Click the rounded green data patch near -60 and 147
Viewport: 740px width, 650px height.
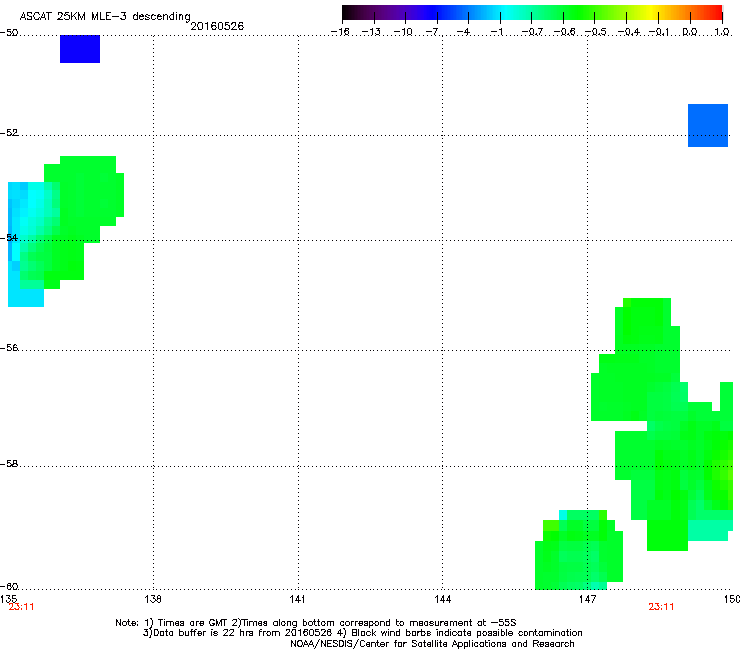pyautogui.click(x=579, y=550)
